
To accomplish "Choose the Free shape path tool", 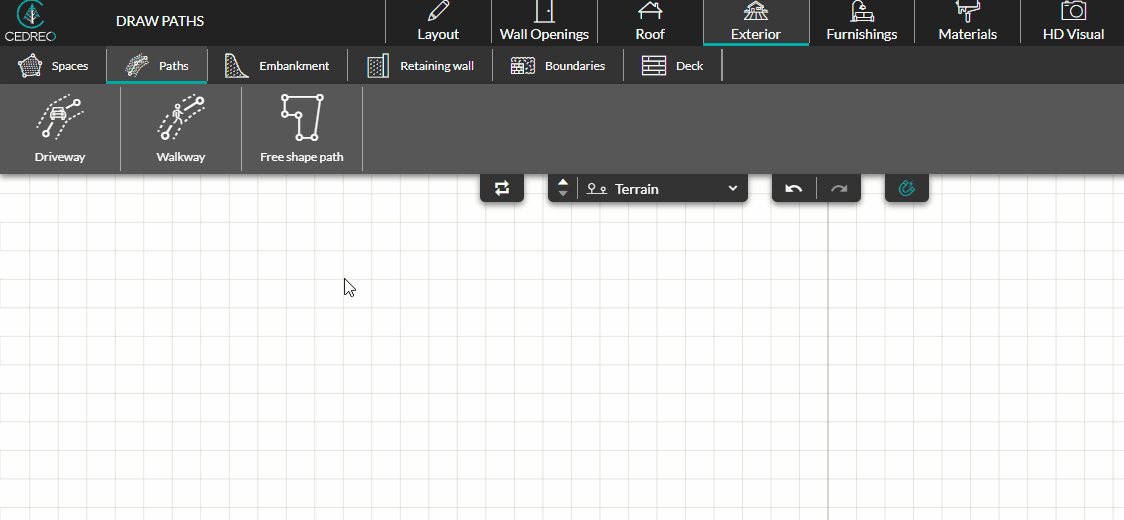I will [x=302, y=128].
